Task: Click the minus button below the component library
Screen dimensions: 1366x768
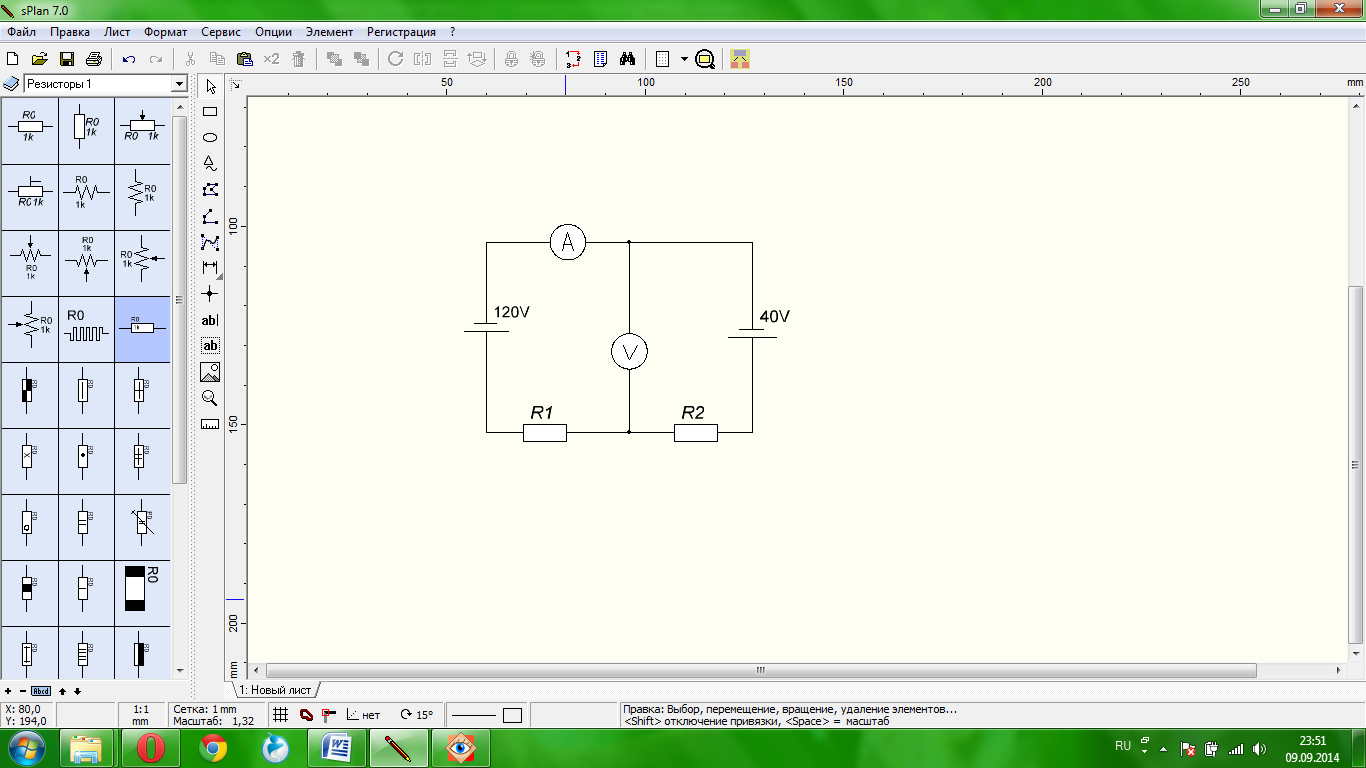Action: pos(22,691)
